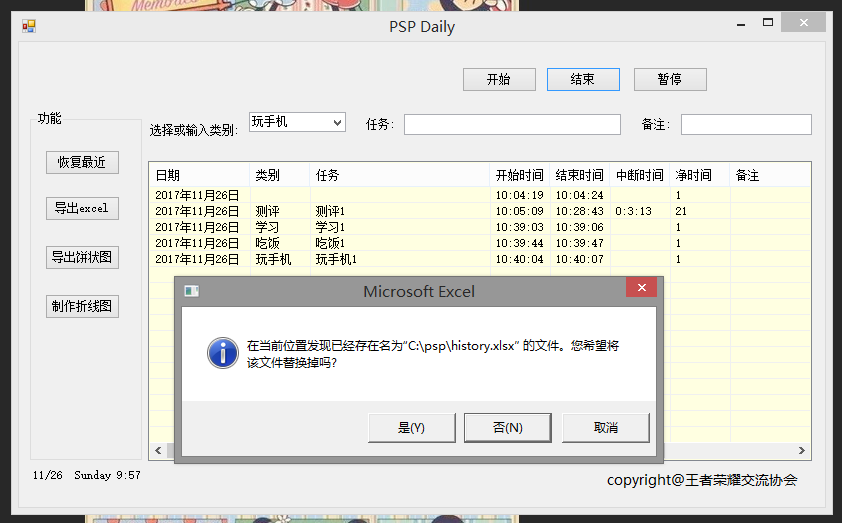Click the 结束时间 column header

[579, 175]
